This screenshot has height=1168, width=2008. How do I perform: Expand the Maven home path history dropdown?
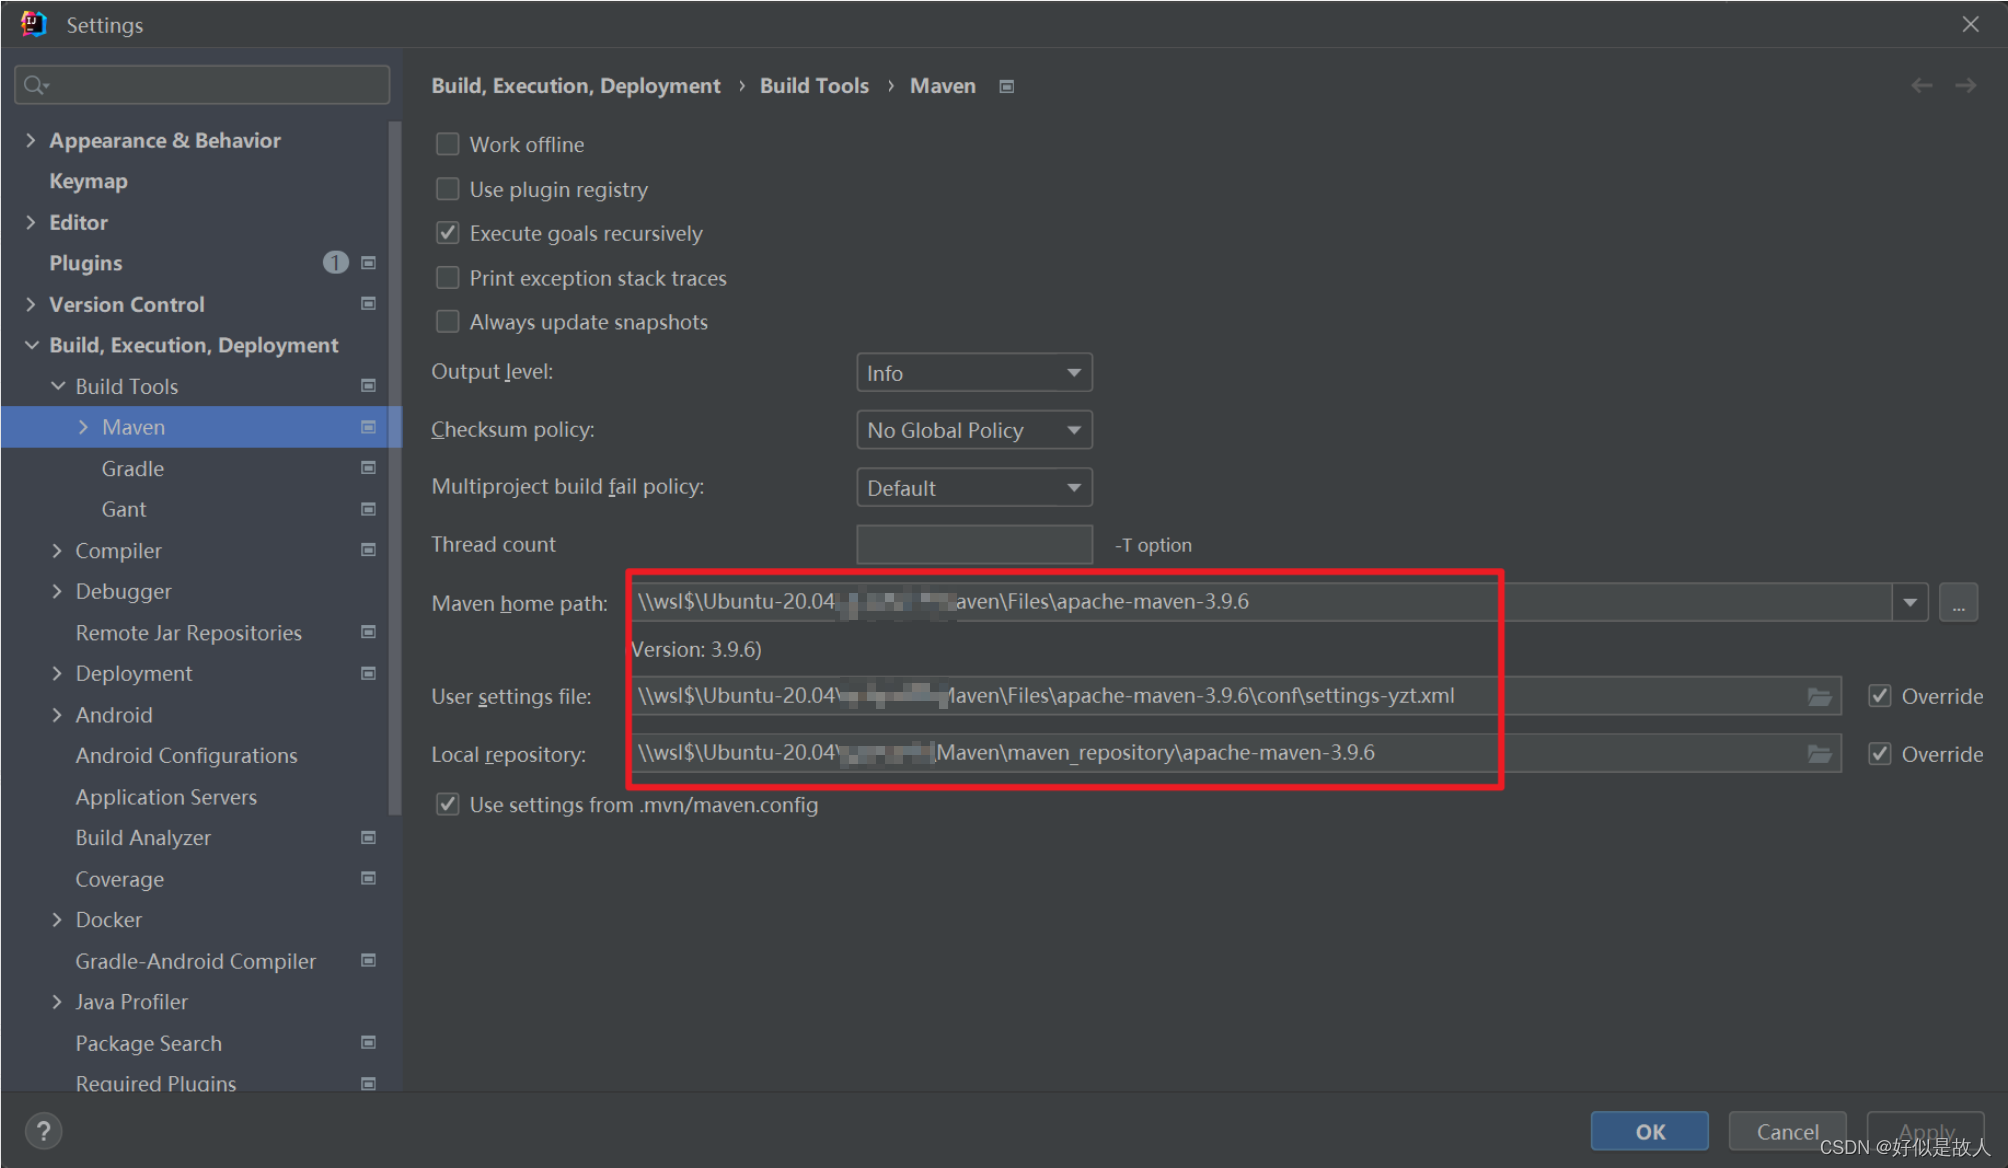pyautogui.click(x=1910, y=601)
